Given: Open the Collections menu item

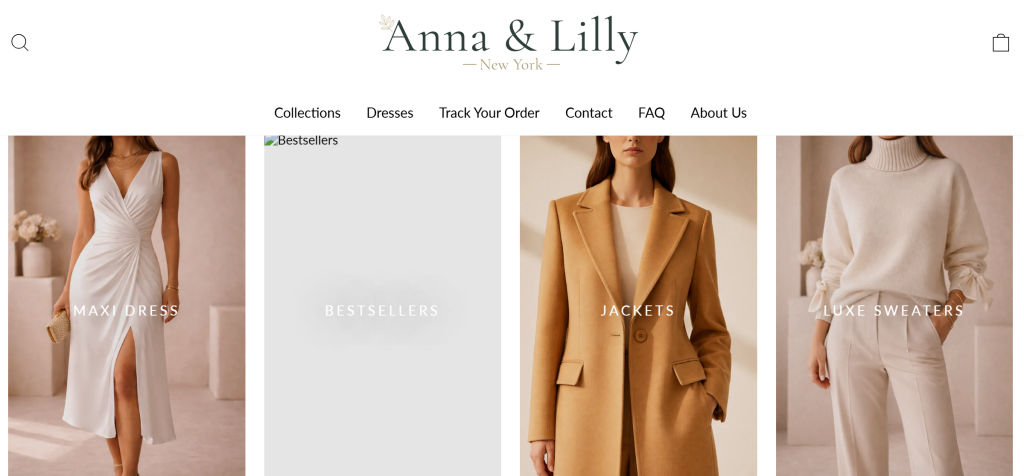Looking at the screenshot, I should [307, 113].
